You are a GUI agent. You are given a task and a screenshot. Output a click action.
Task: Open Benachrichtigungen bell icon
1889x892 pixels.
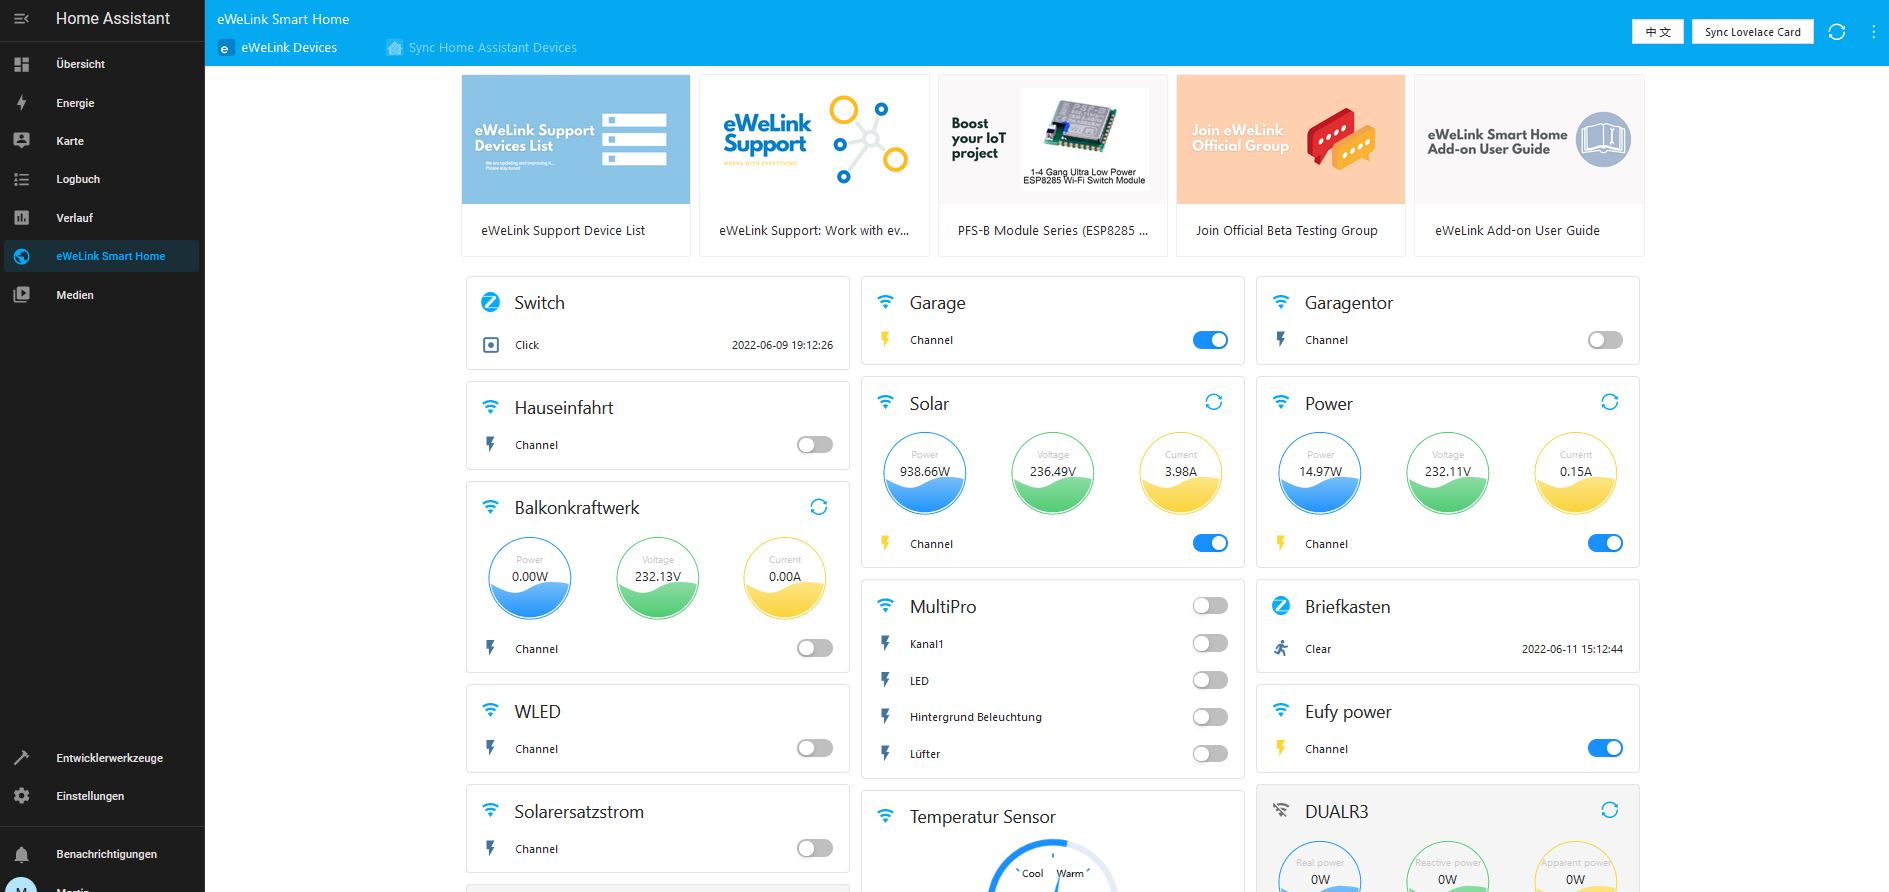[x=21, y=854]
